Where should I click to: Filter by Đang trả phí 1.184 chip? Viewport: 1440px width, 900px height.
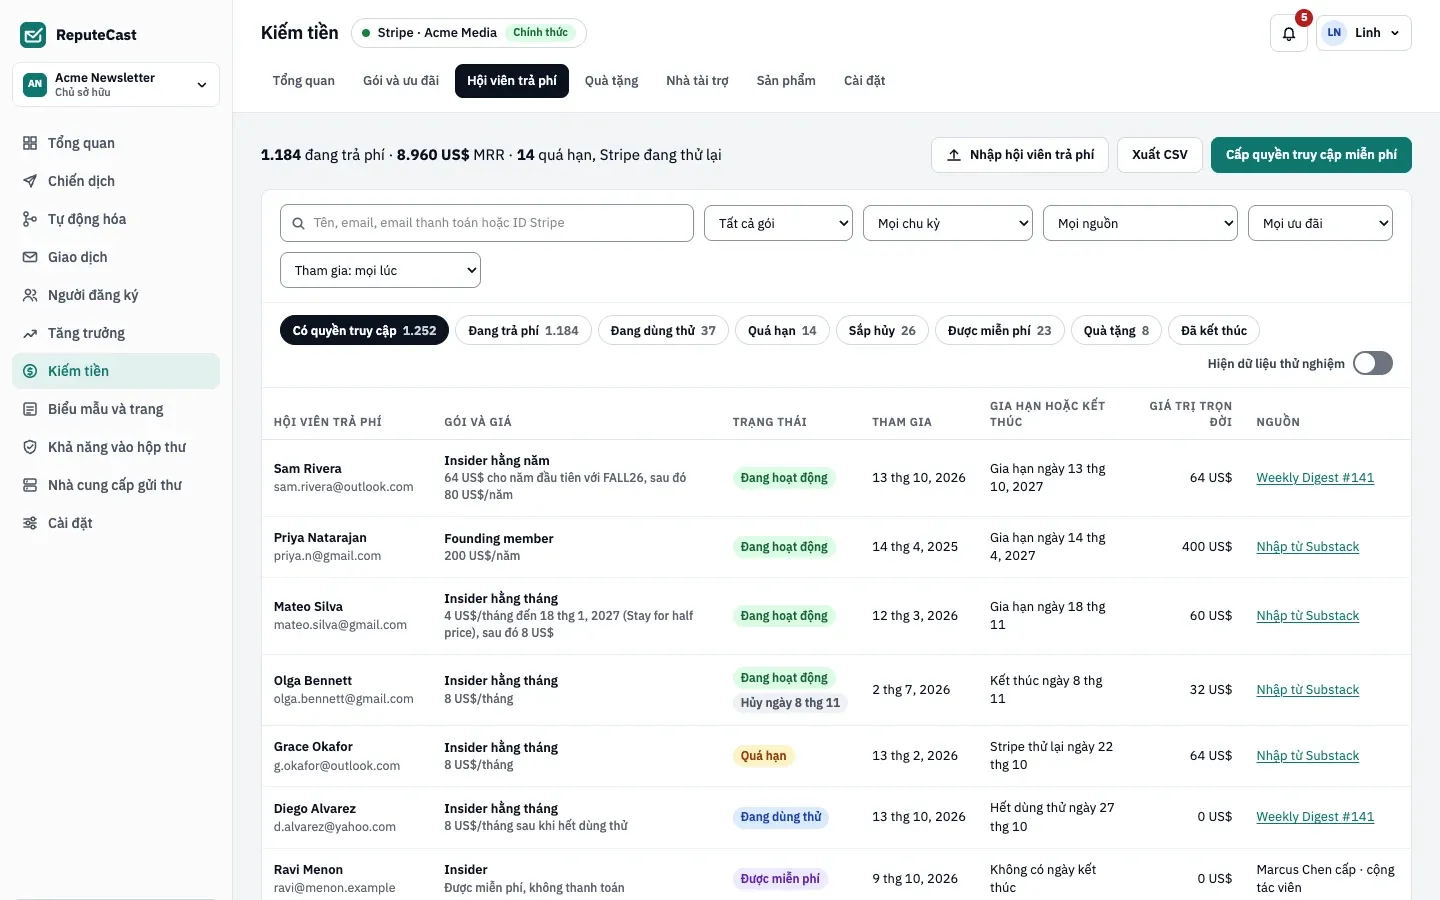(523, 331)
